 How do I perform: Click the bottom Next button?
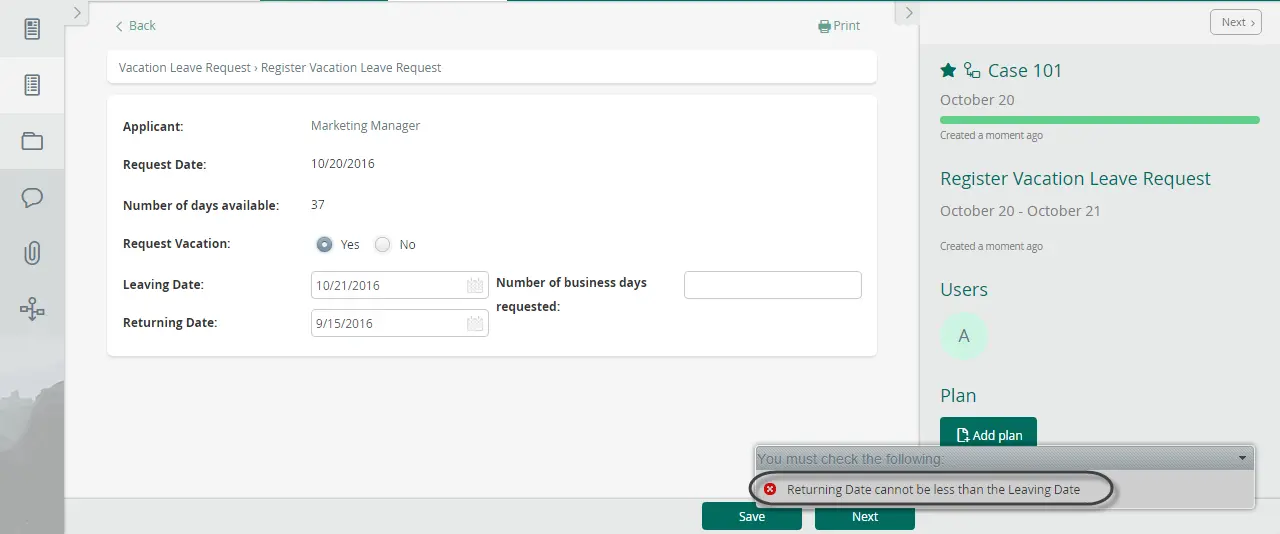click(x=865, y=517)
